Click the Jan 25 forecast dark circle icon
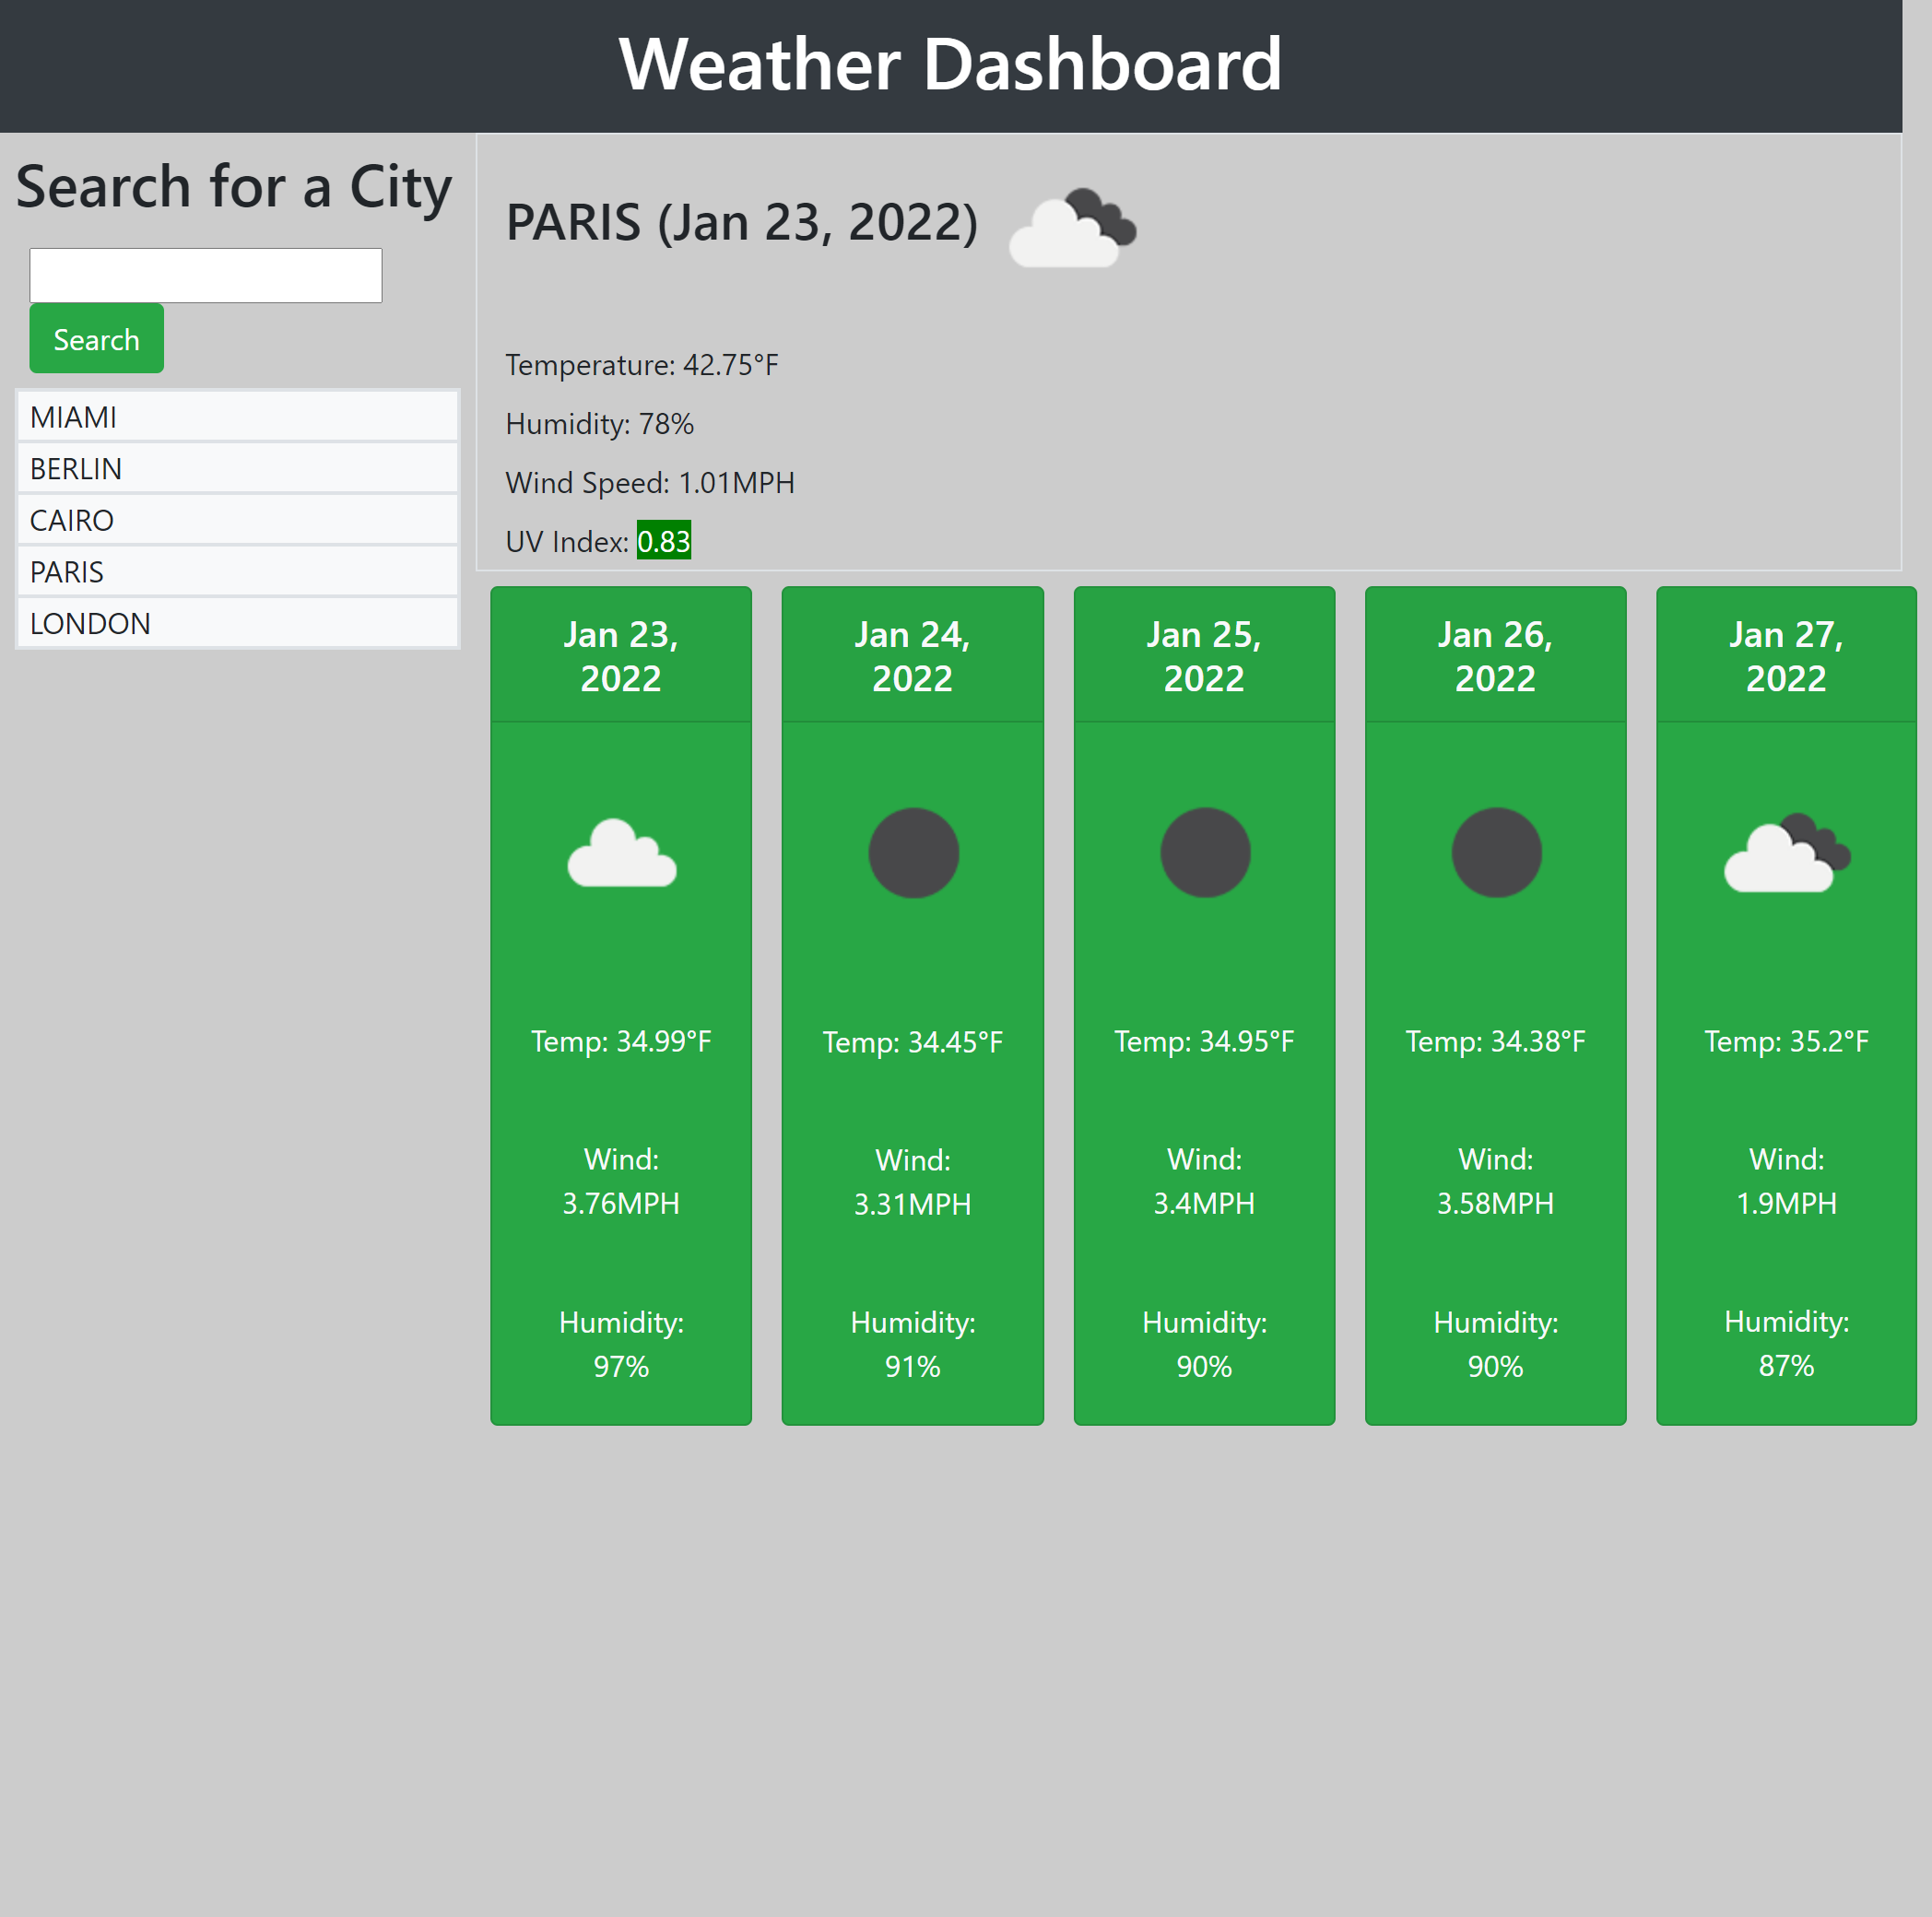This screenshot has width=1932, height=1917. [x=1204, y=853]
